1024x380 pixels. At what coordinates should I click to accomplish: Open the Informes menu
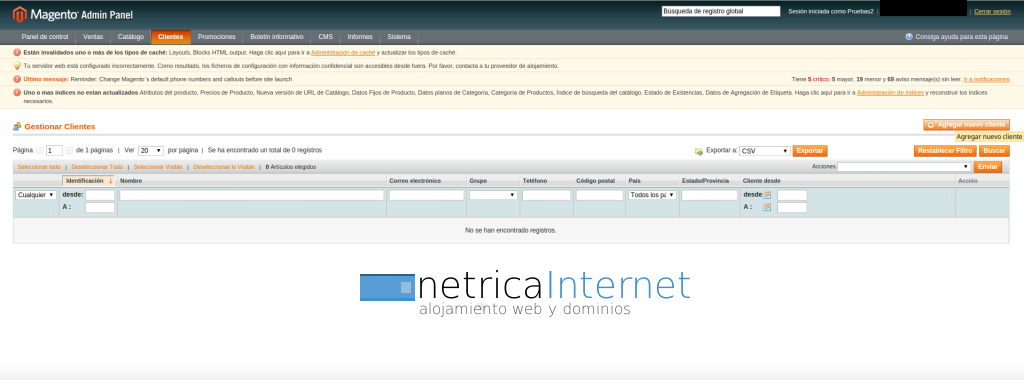click(x=360, y=37)
